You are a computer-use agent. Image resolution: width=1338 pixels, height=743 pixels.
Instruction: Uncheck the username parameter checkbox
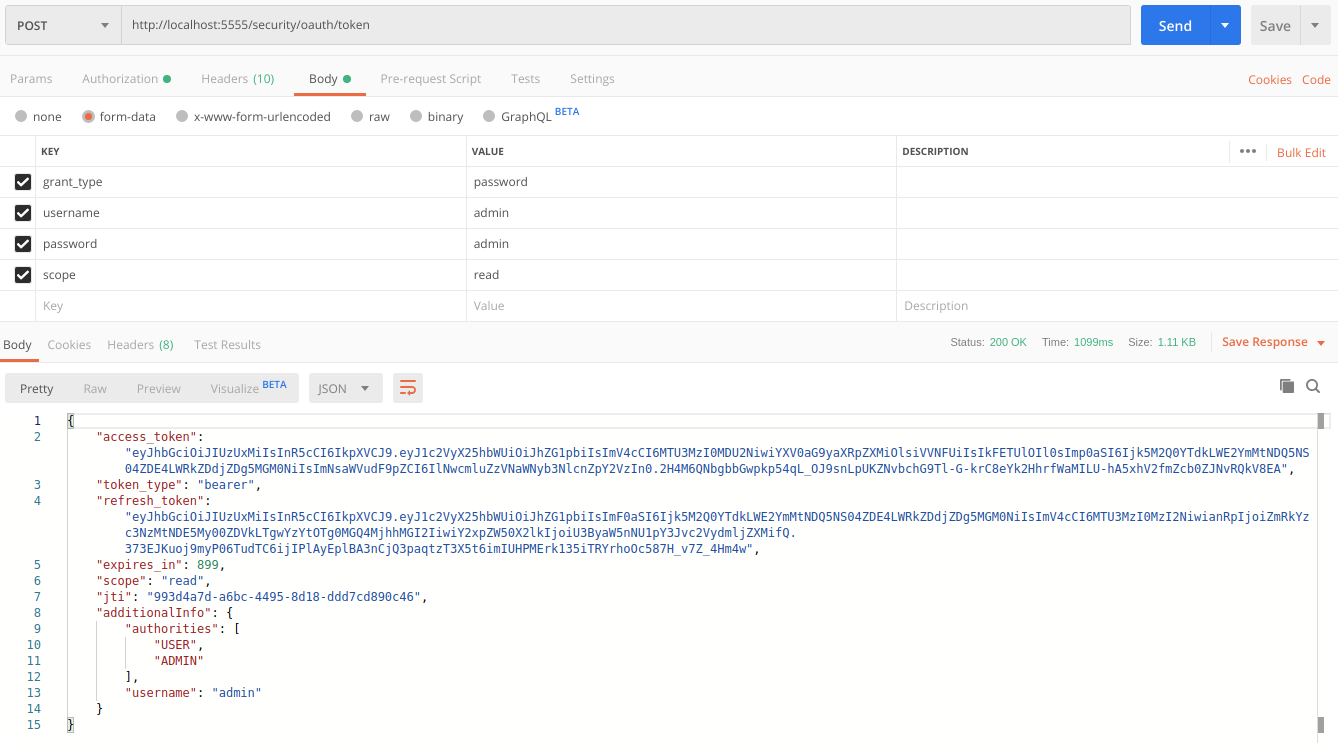click(x=22, y=213)
